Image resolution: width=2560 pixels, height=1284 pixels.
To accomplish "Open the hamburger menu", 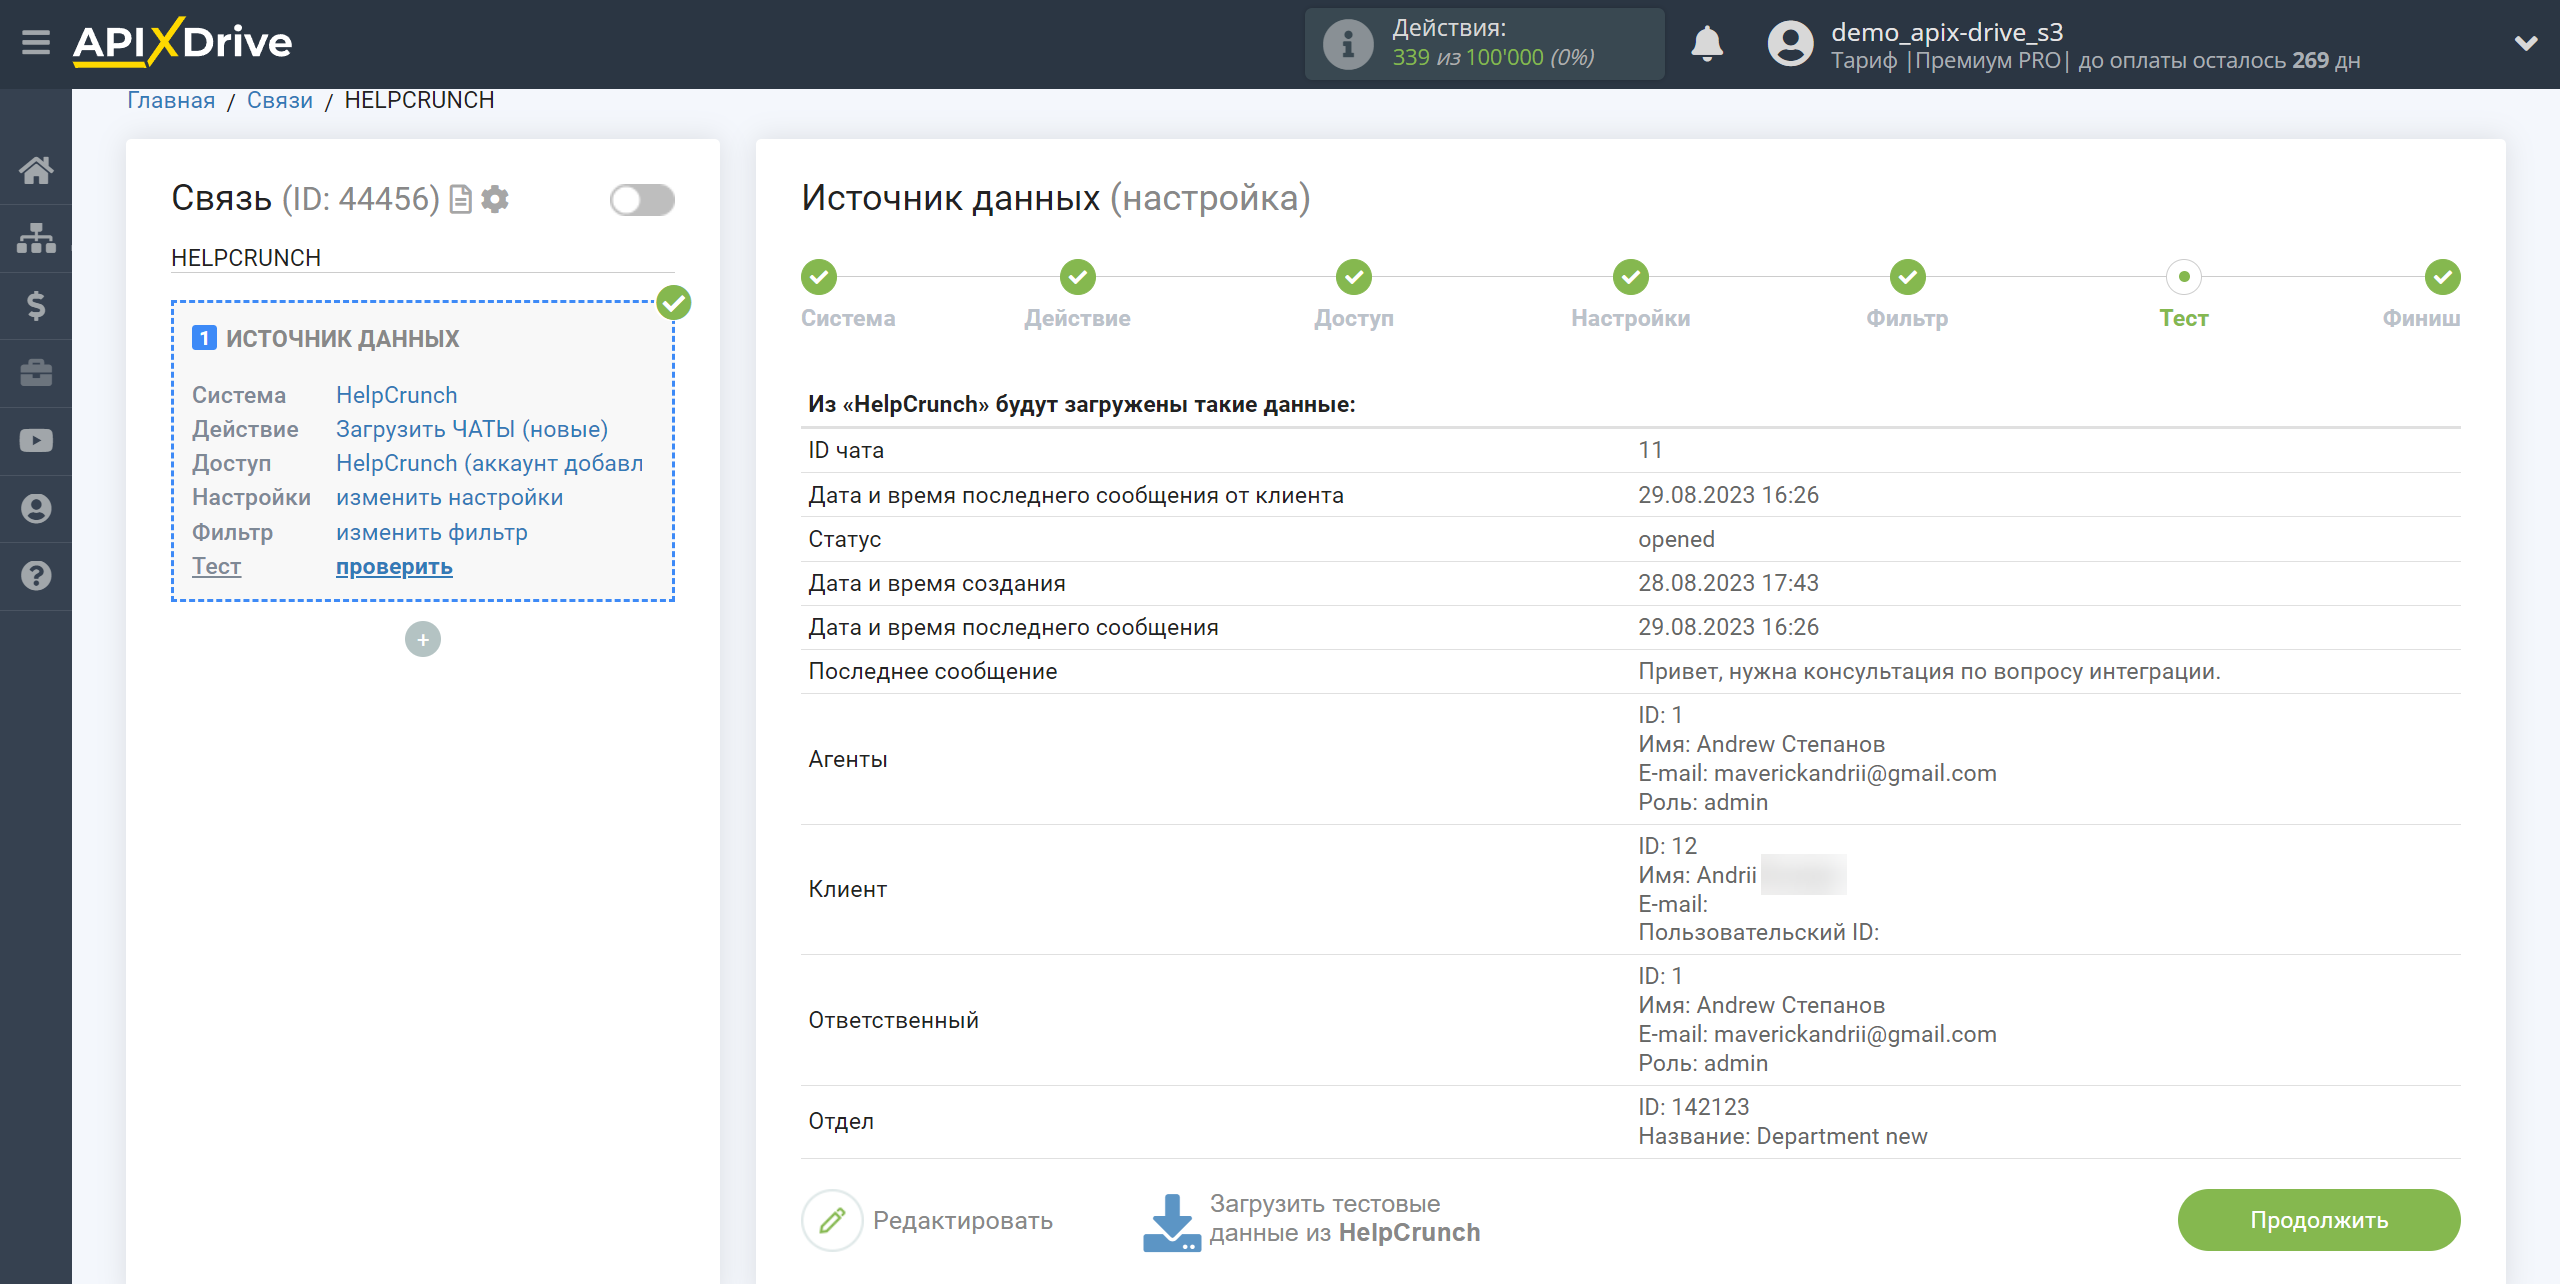I will pos(36,42).
